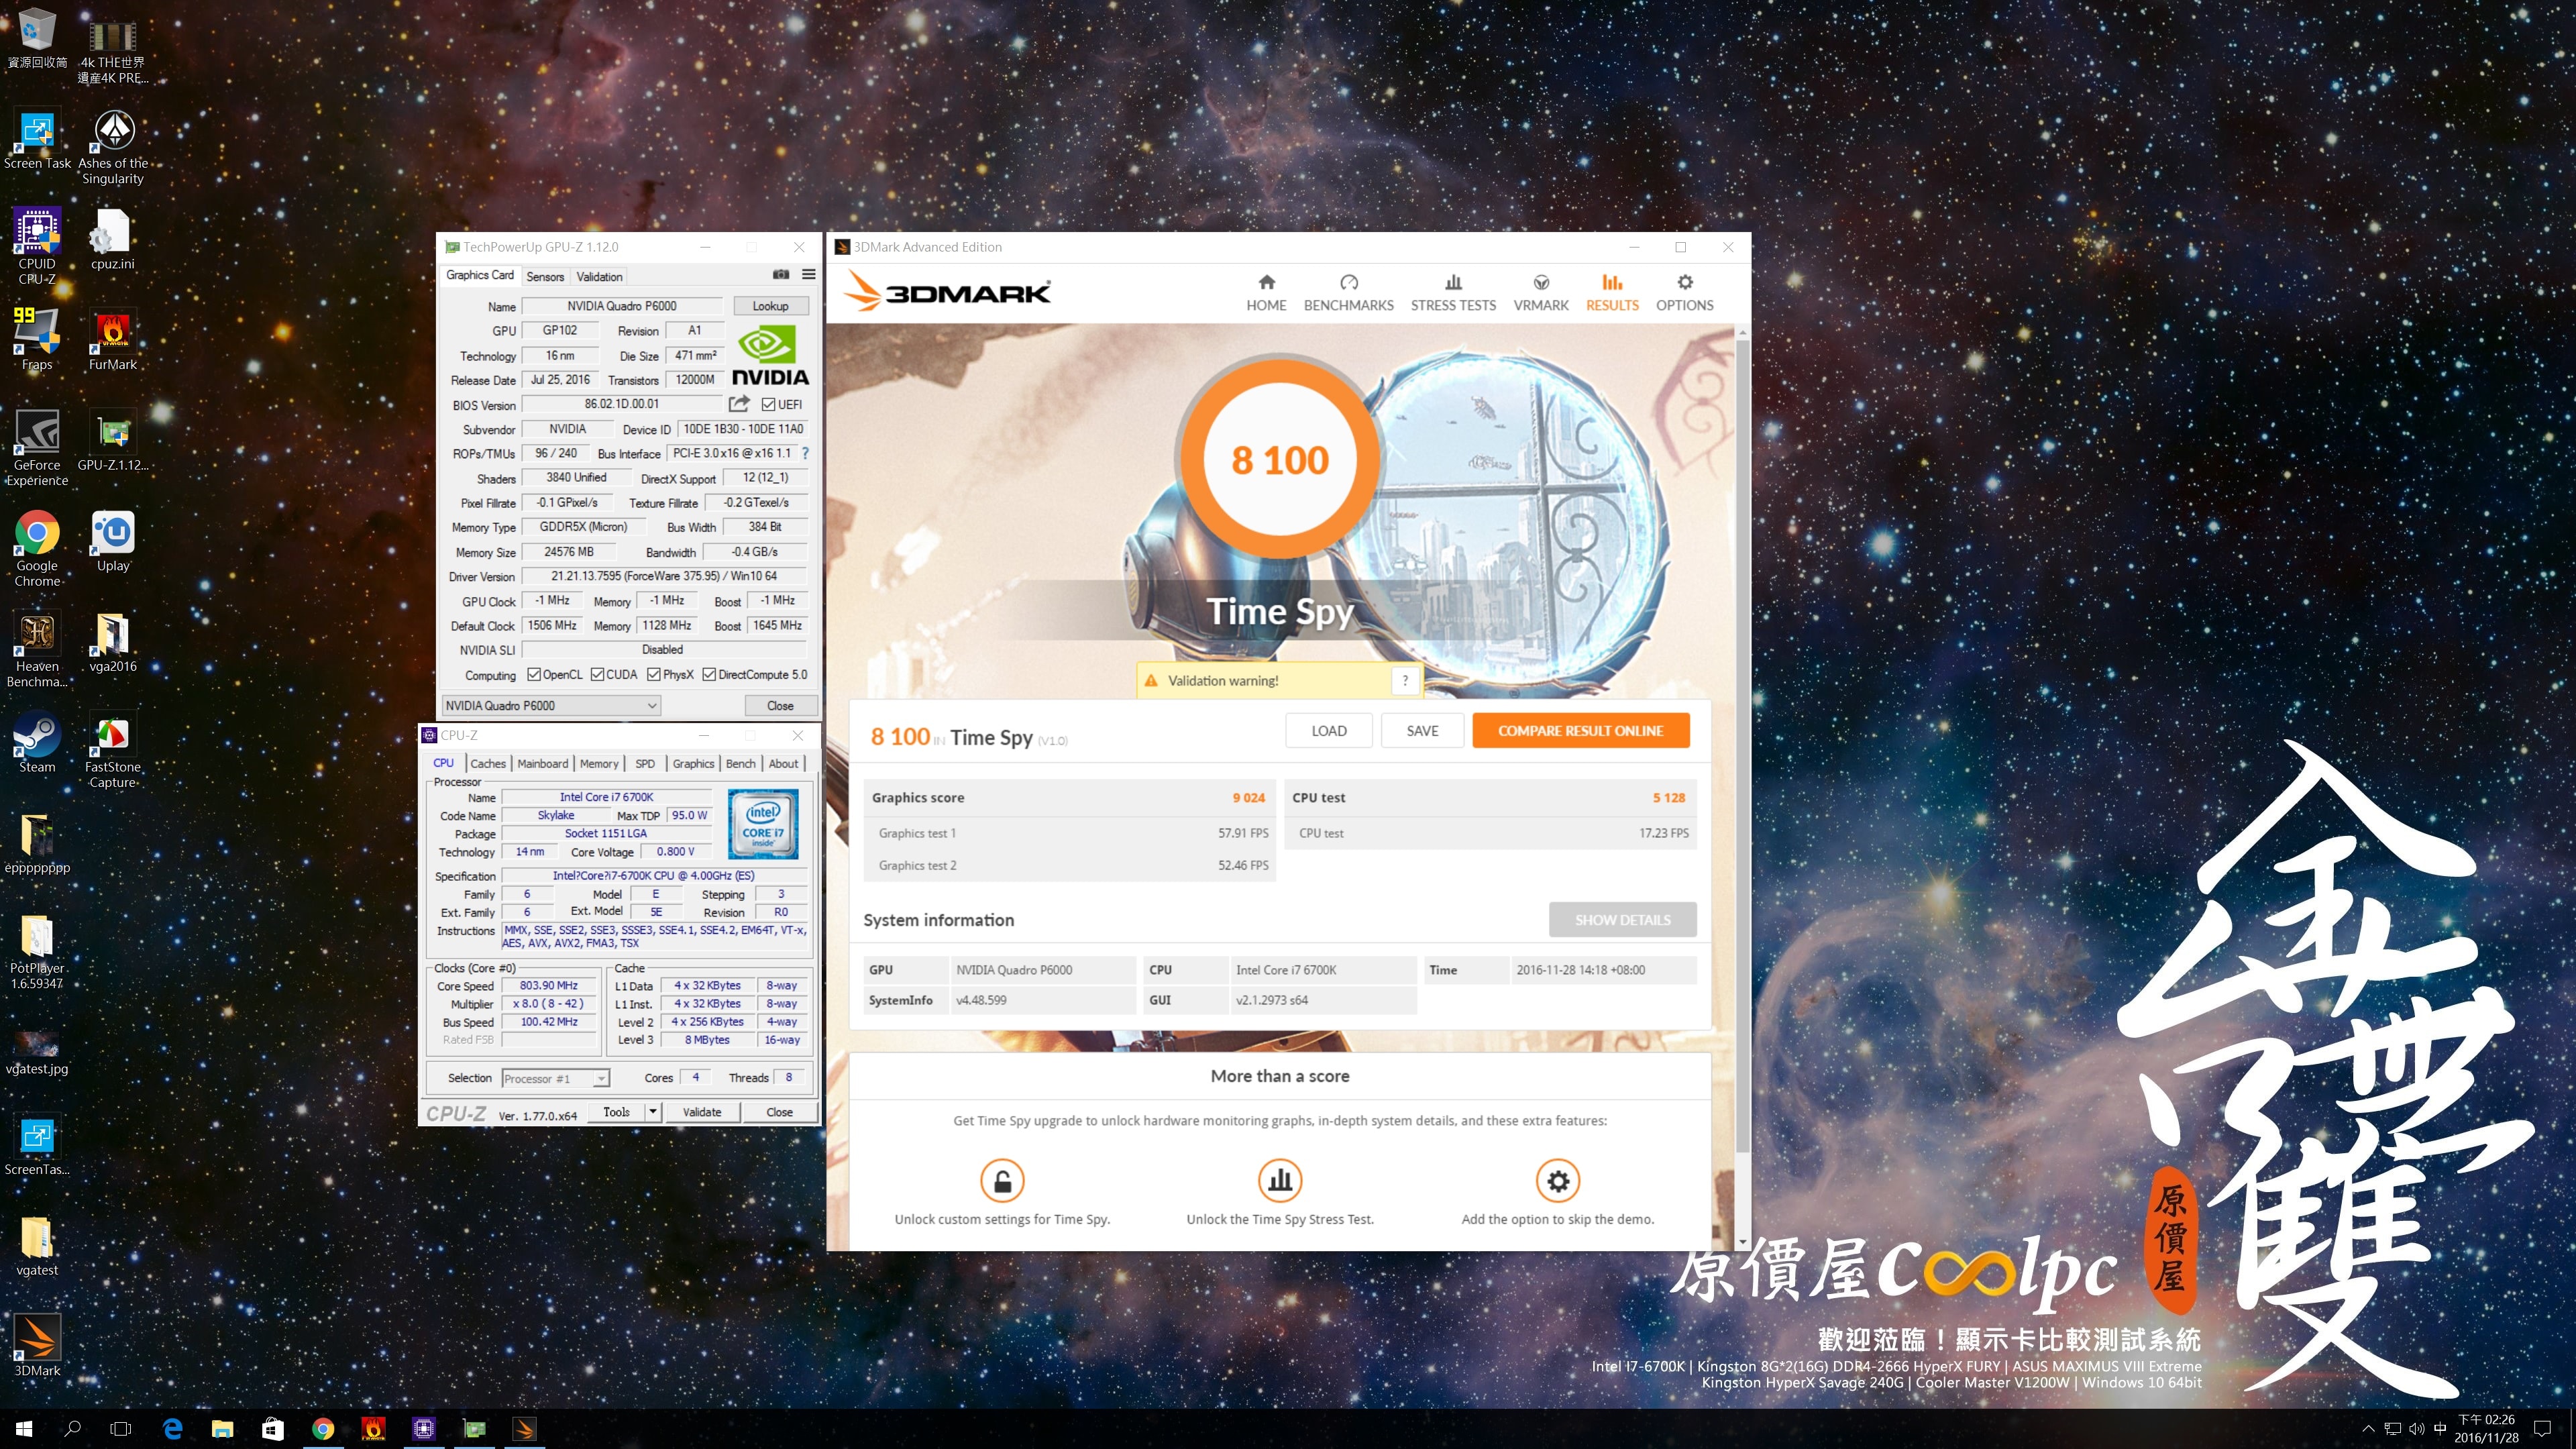Open Task View on the taskbar
Viewport: 2576px width, 1449px height.
click(x=121, y=1428)
